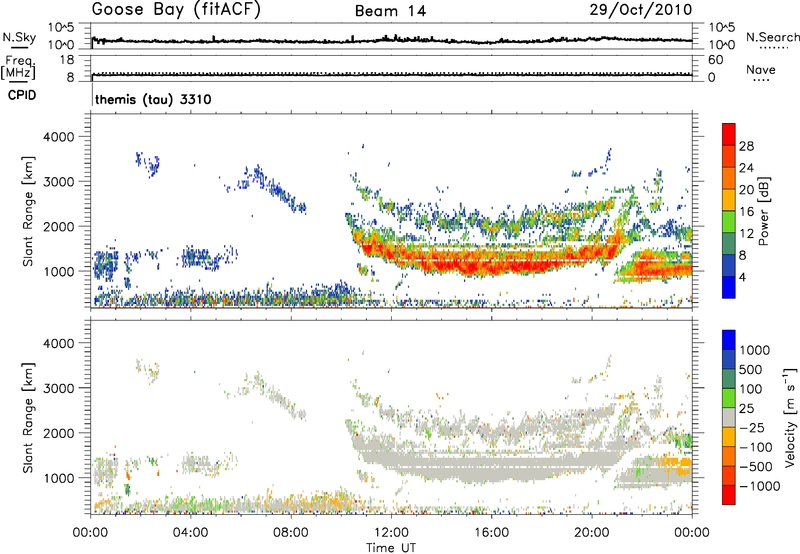Click the '16:00' time axis label
800x554 pixels.
click(x=492, y=533)
